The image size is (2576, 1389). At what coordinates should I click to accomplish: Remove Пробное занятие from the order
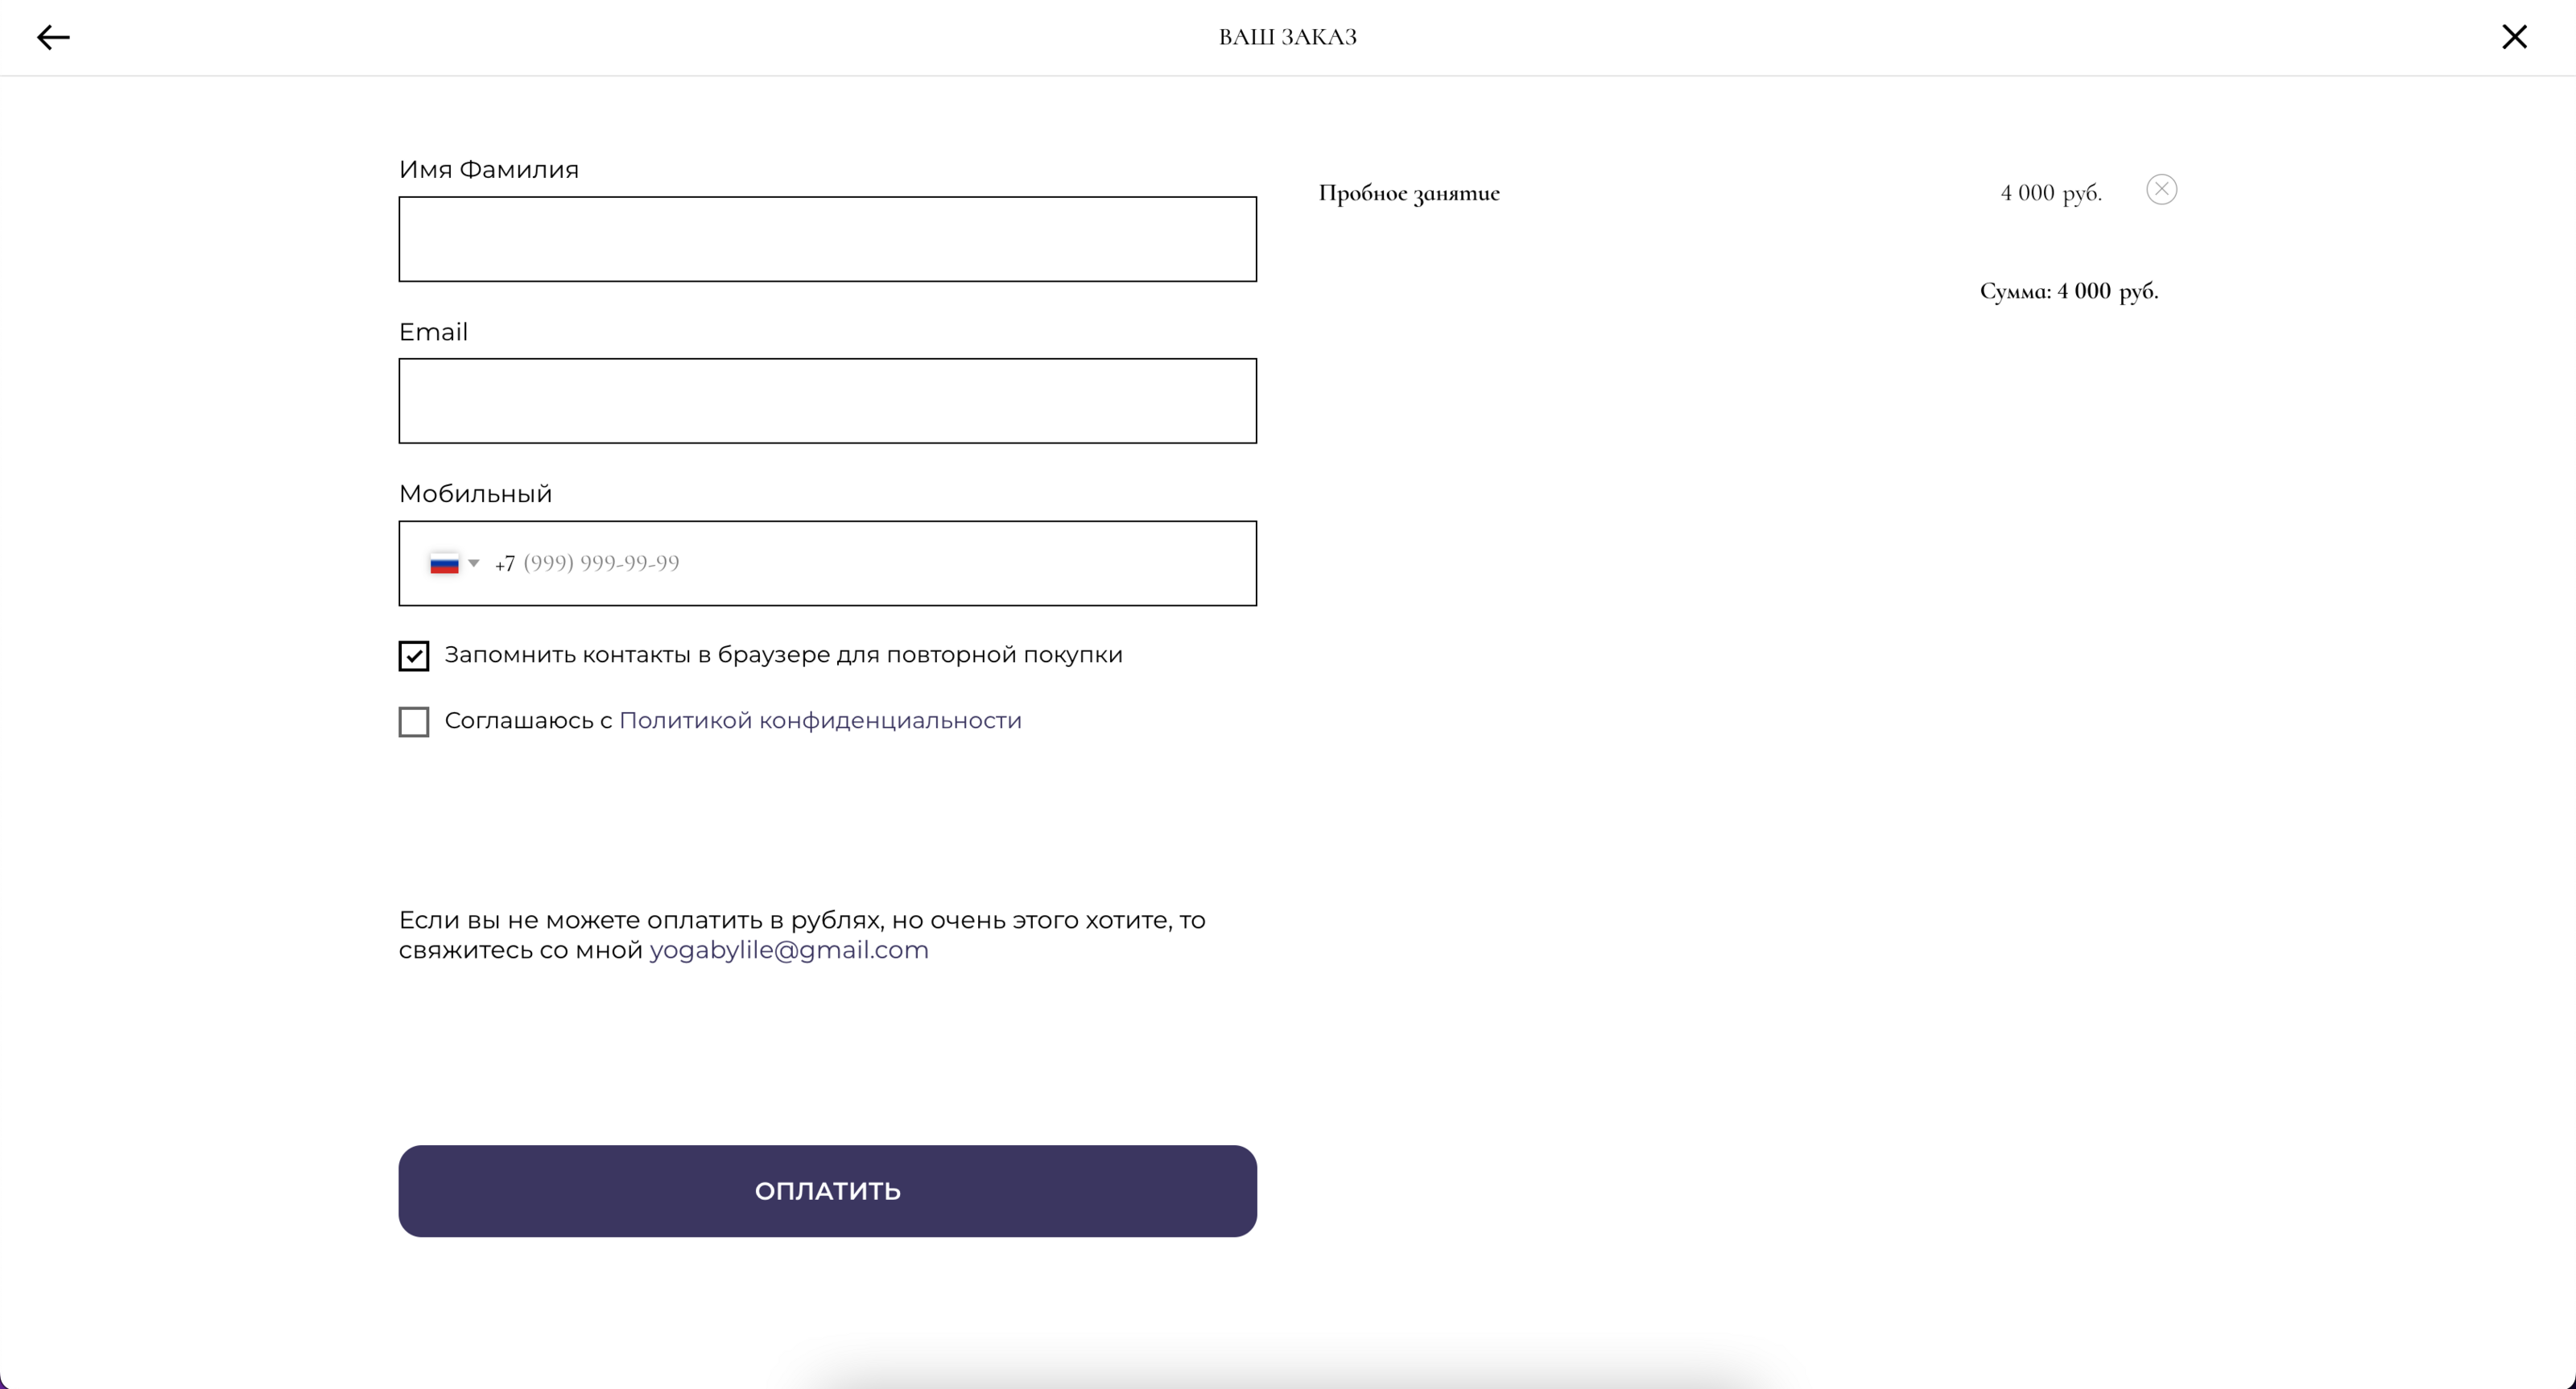pyautogui.click(x=2161, y=190)
